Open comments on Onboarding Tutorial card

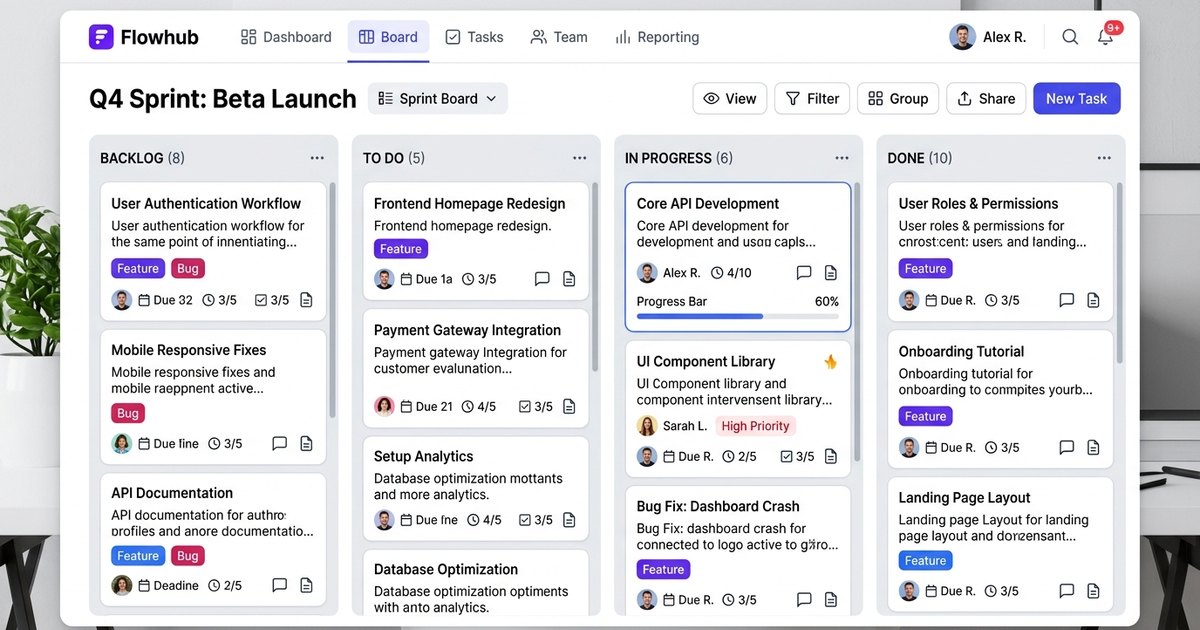[1067, 448]
